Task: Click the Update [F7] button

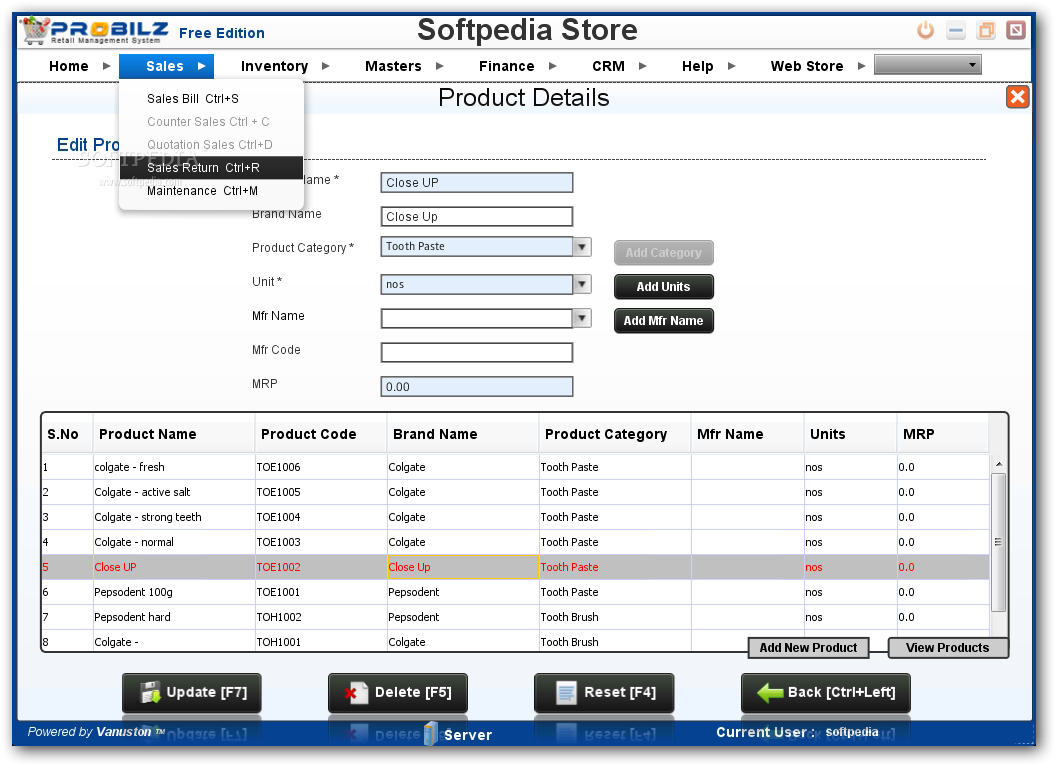Action: point(192,693)
